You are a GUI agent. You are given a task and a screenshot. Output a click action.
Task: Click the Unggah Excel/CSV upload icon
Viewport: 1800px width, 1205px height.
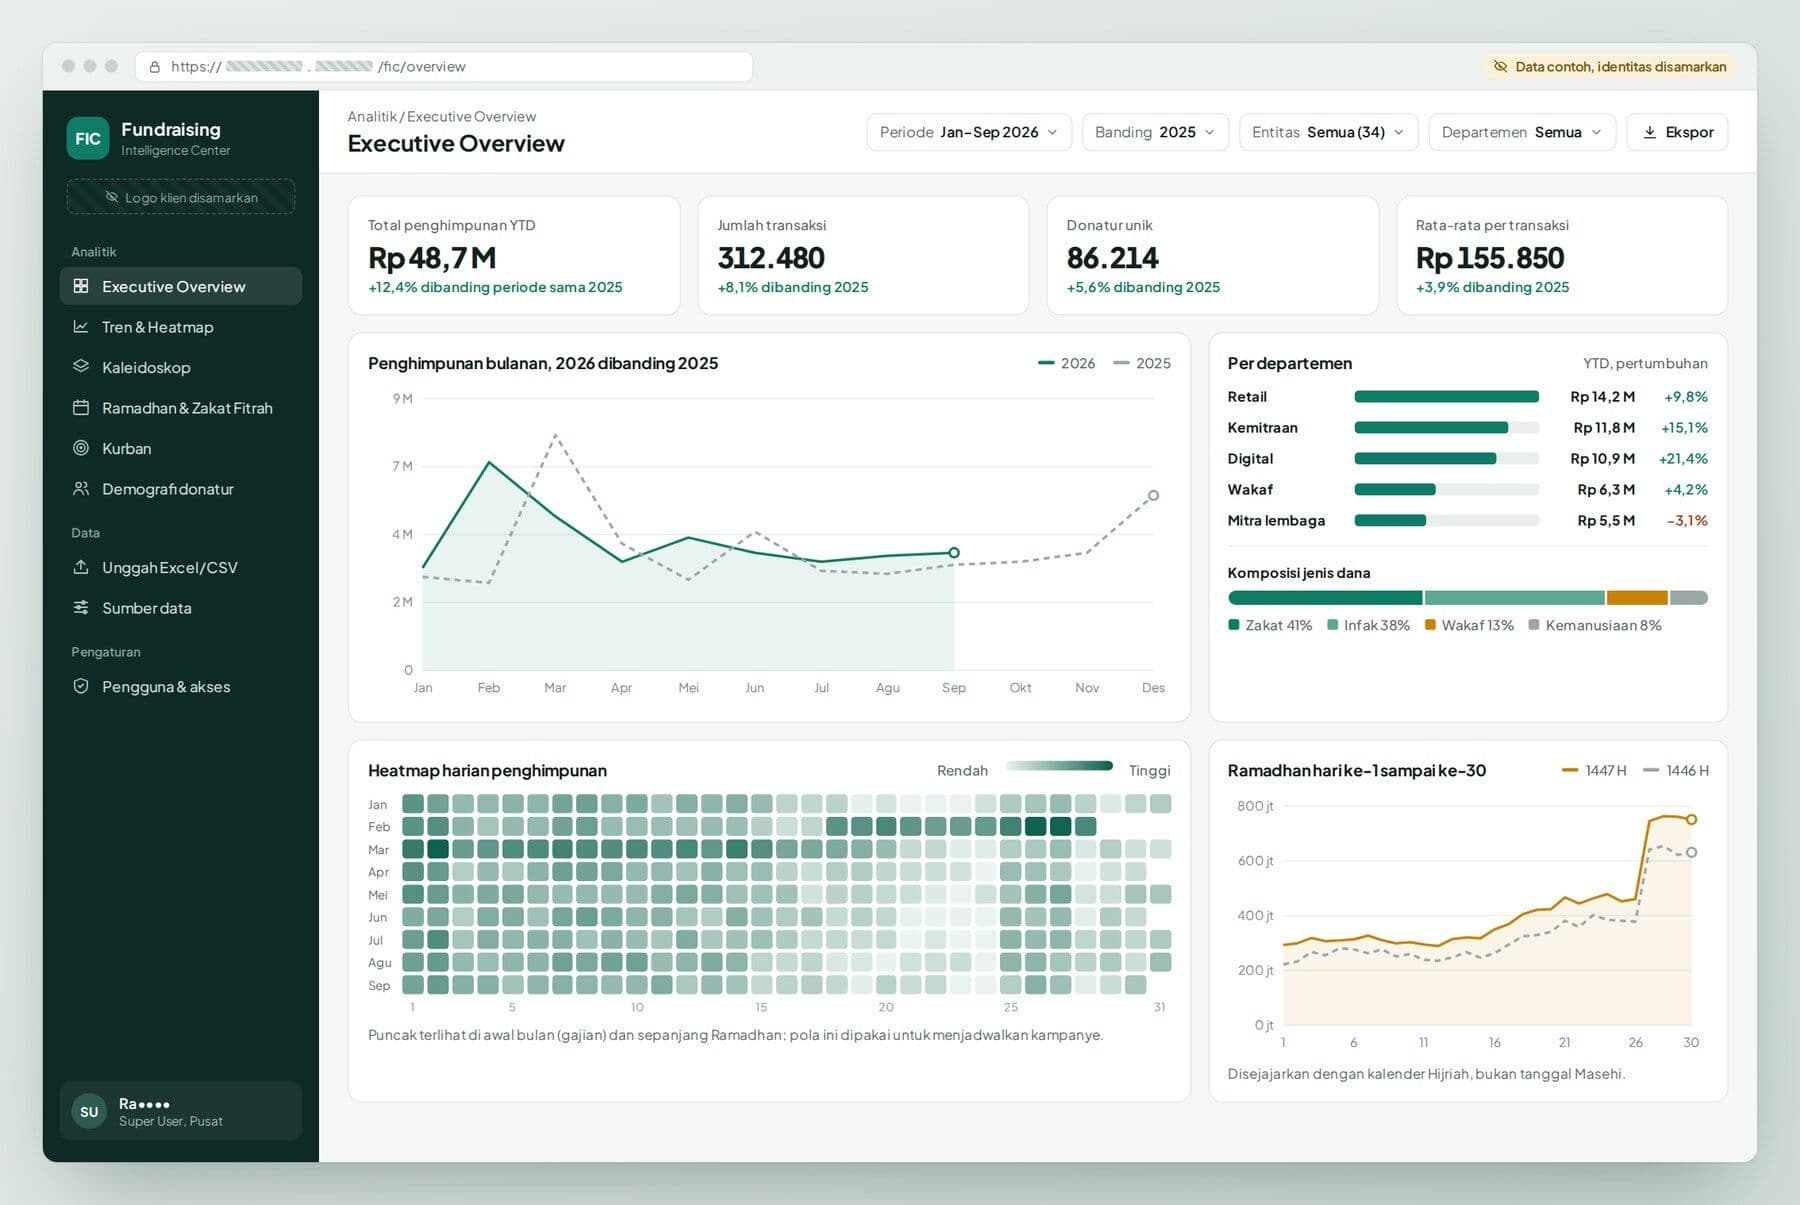(81, 567)
